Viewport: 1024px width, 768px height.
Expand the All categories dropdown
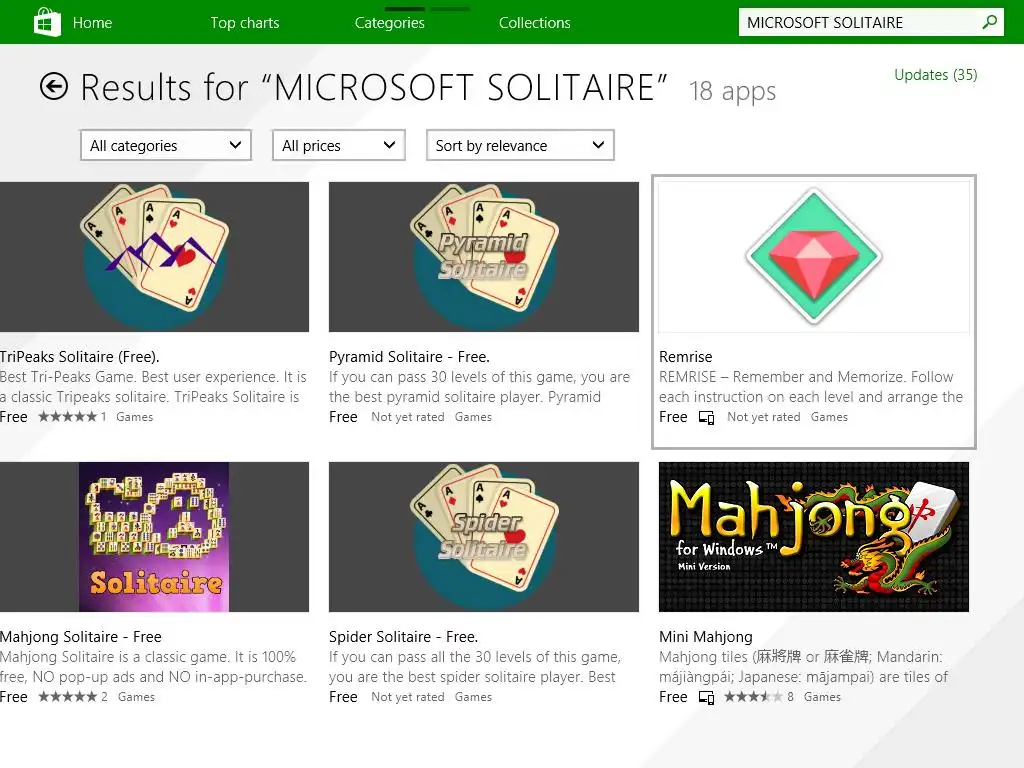click(x=166, y=145)
